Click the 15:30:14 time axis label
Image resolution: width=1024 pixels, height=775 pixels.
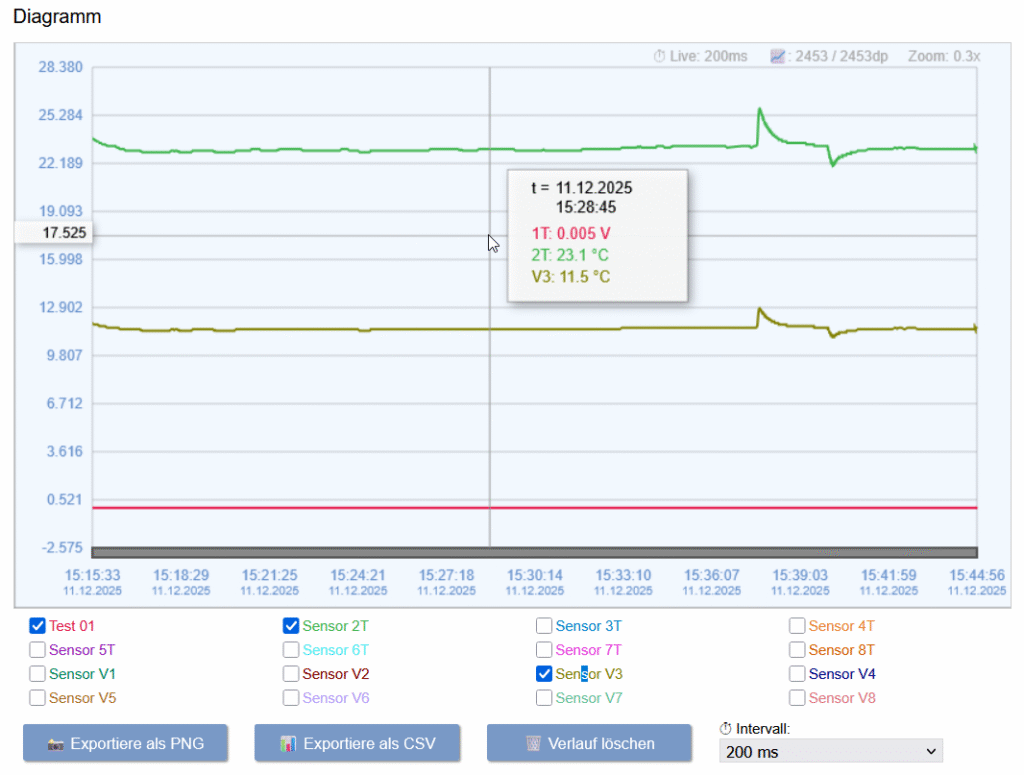pos(534,575)
